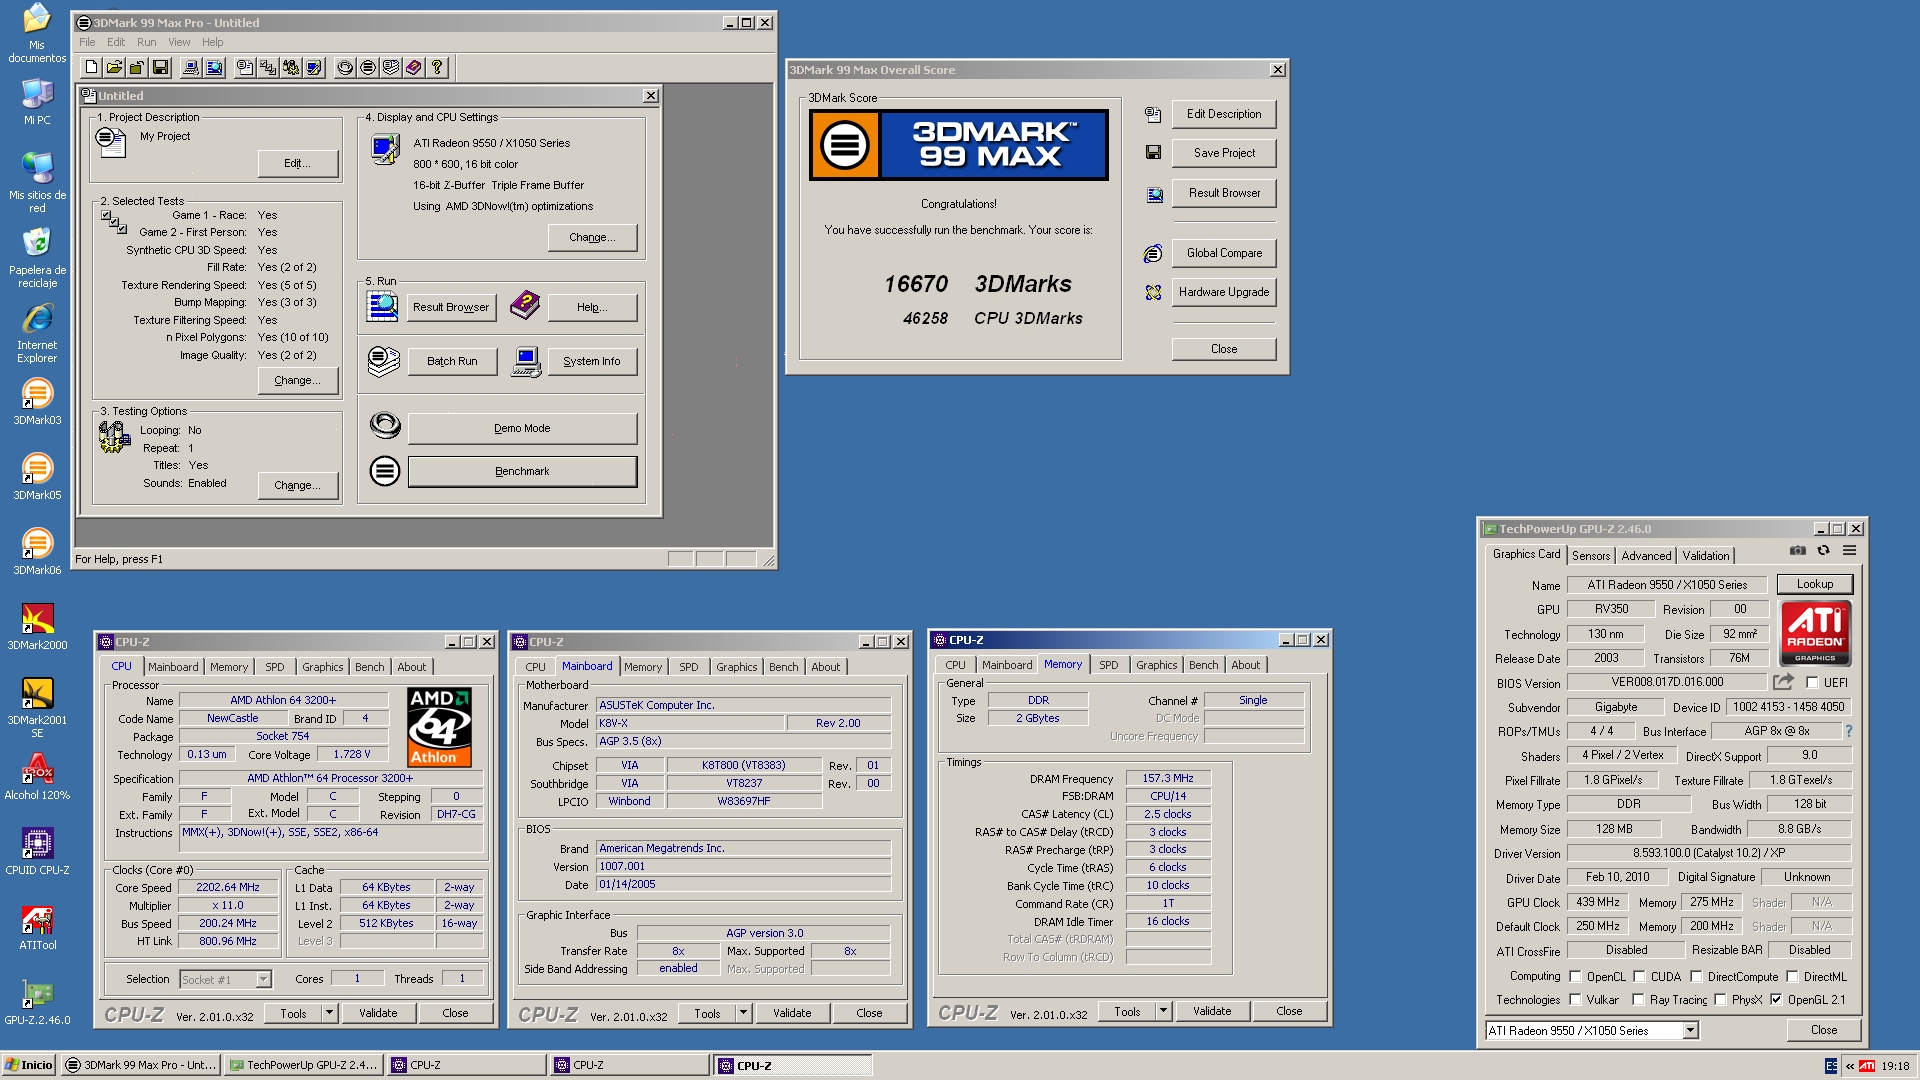This screenshot has height=1080, width=1920.
Task: Expand Tools arrow in Memory CPU-Z window
Action: pyautogui.click(x=1163, y=1011)
